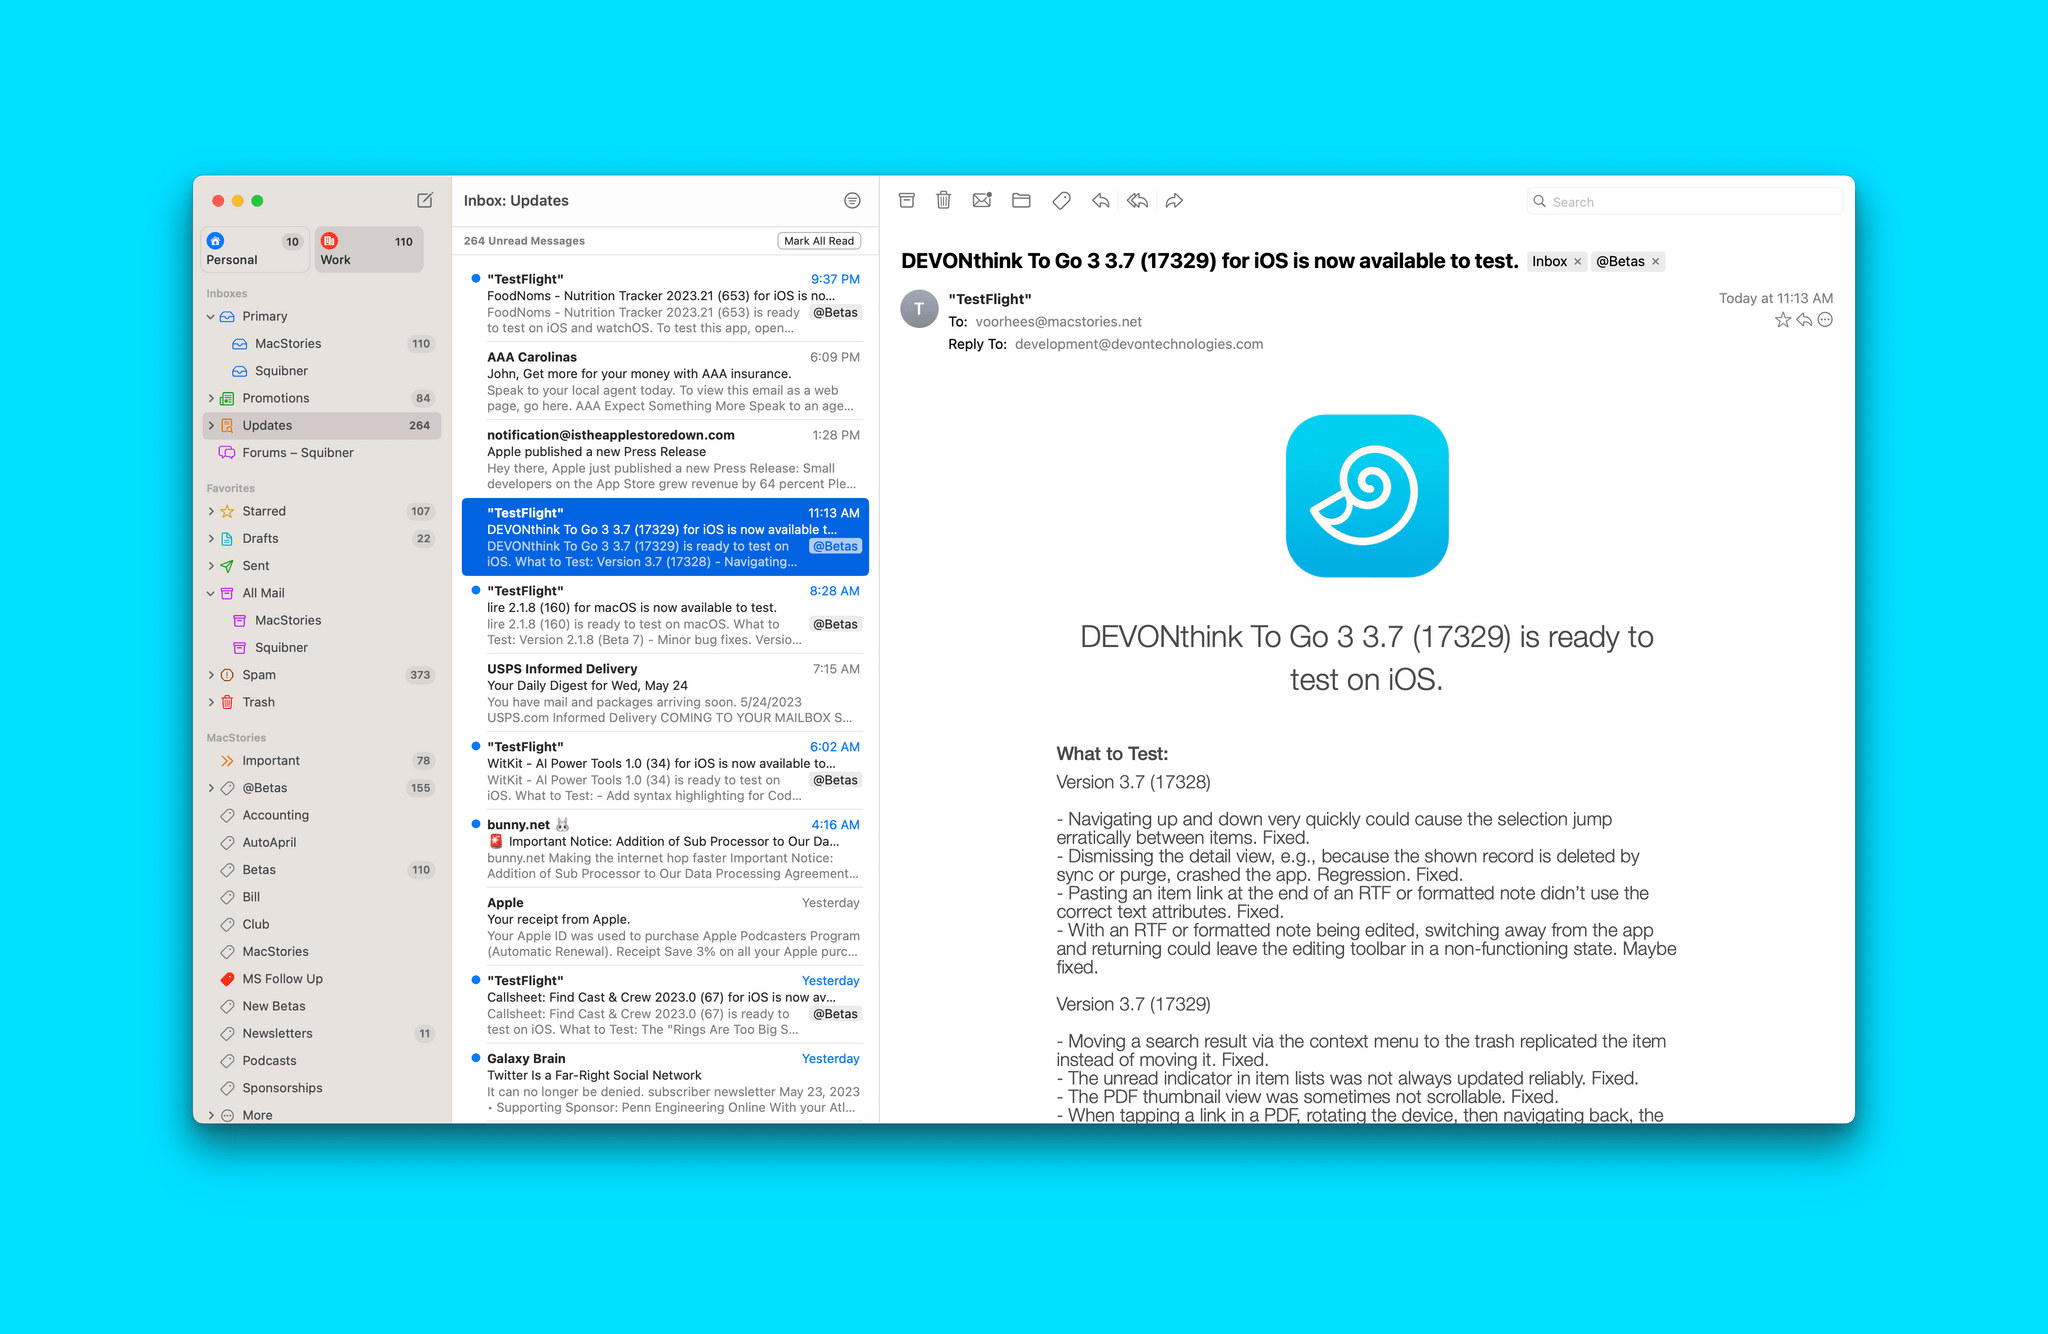Click the Archive icon in toolbar
The image size is (2048, 1334).
coord(908,200)
